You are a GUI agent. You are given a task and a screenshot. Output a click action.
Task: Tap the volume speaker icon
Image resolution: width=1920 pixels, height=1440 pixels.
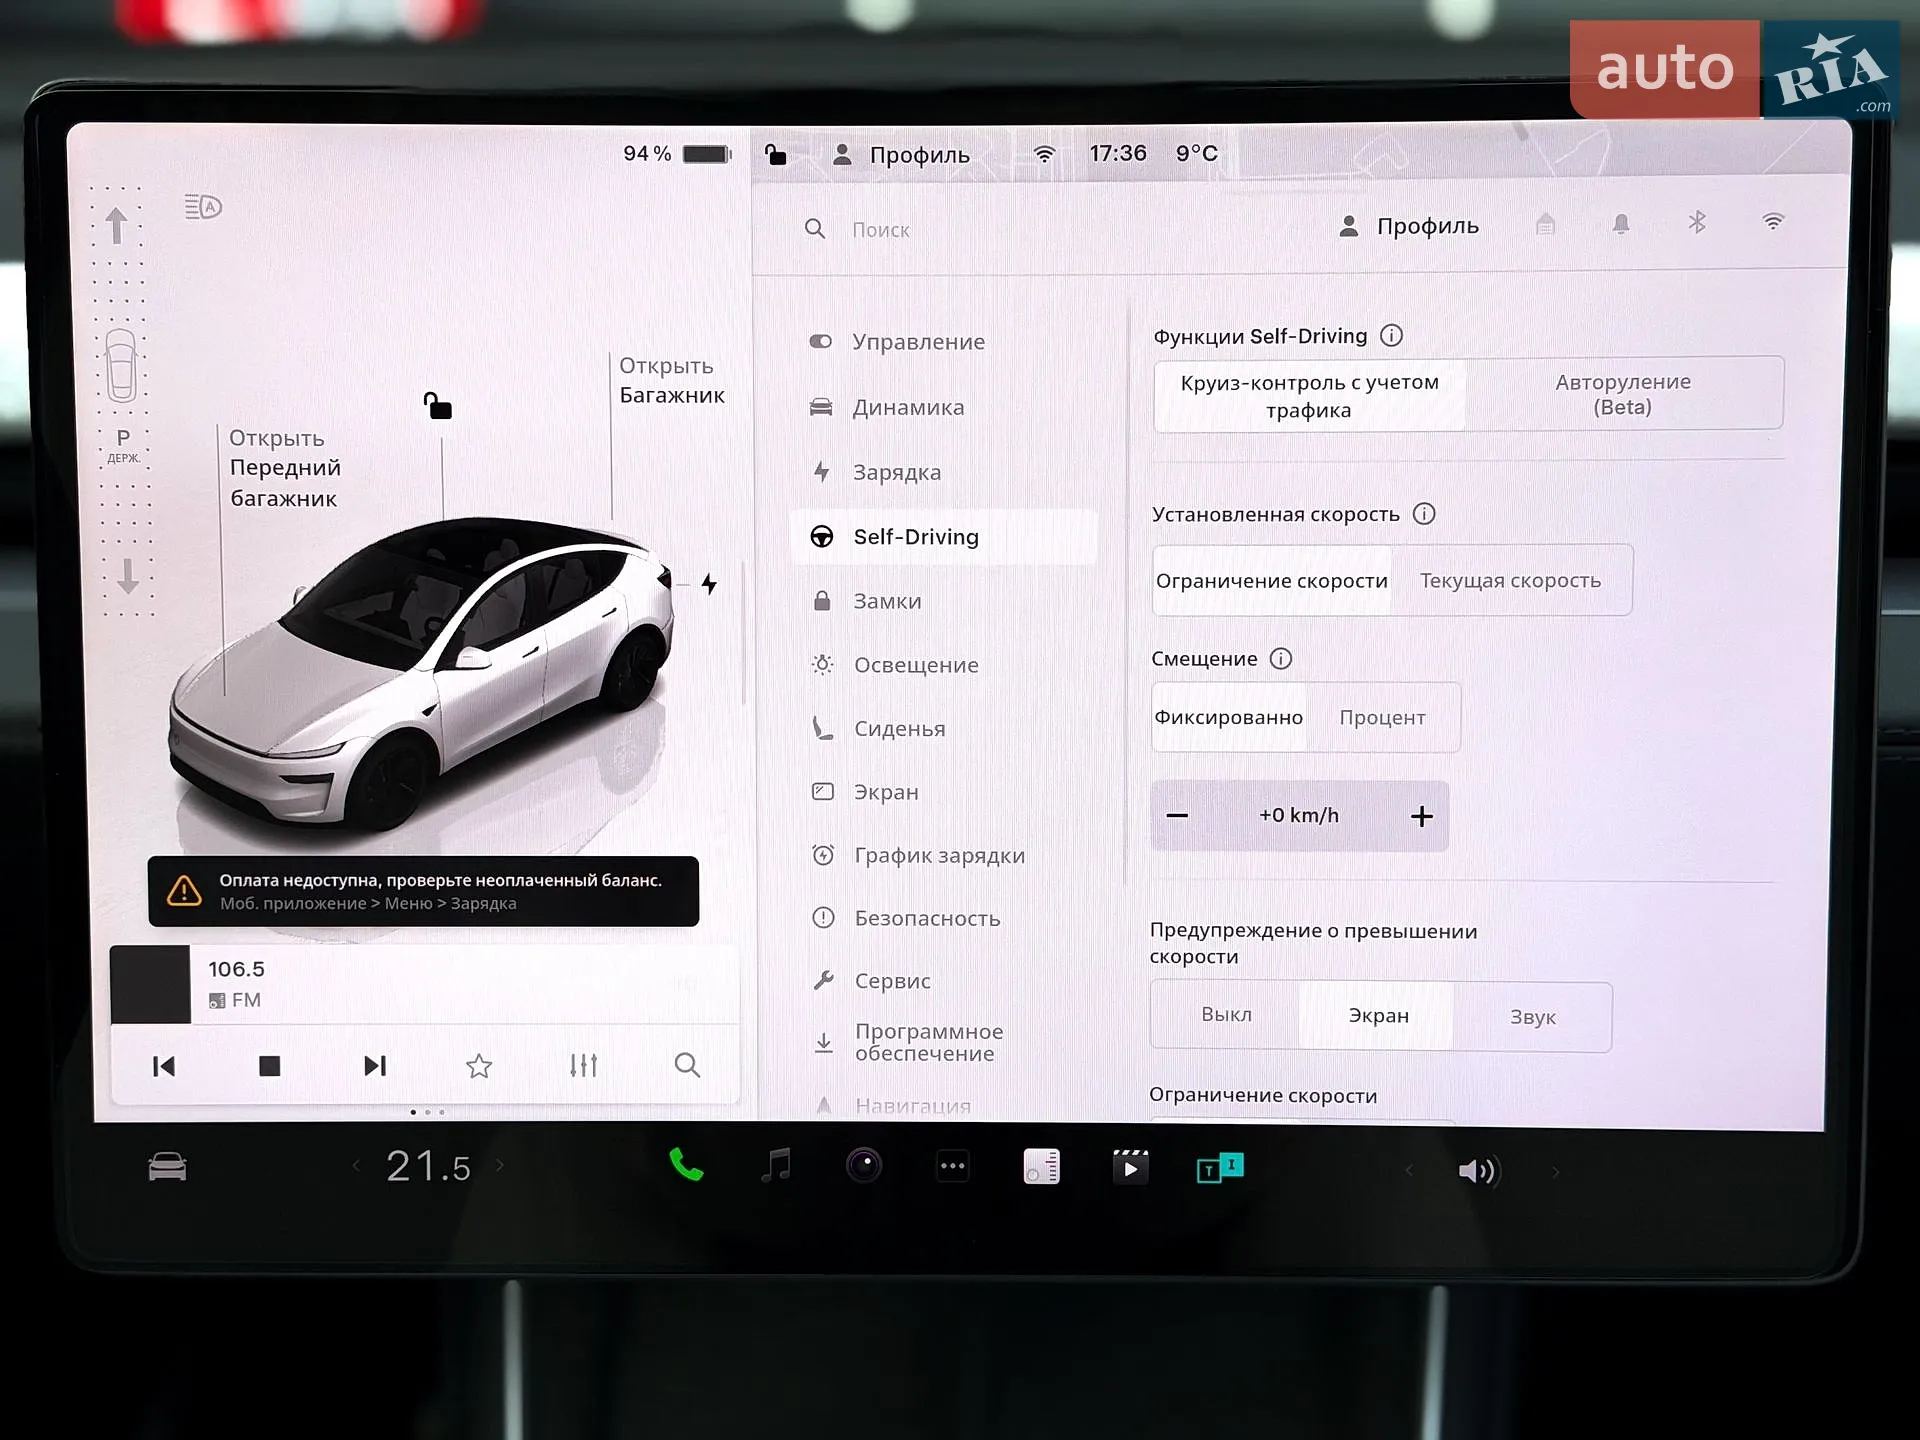coord(1477,1171)
